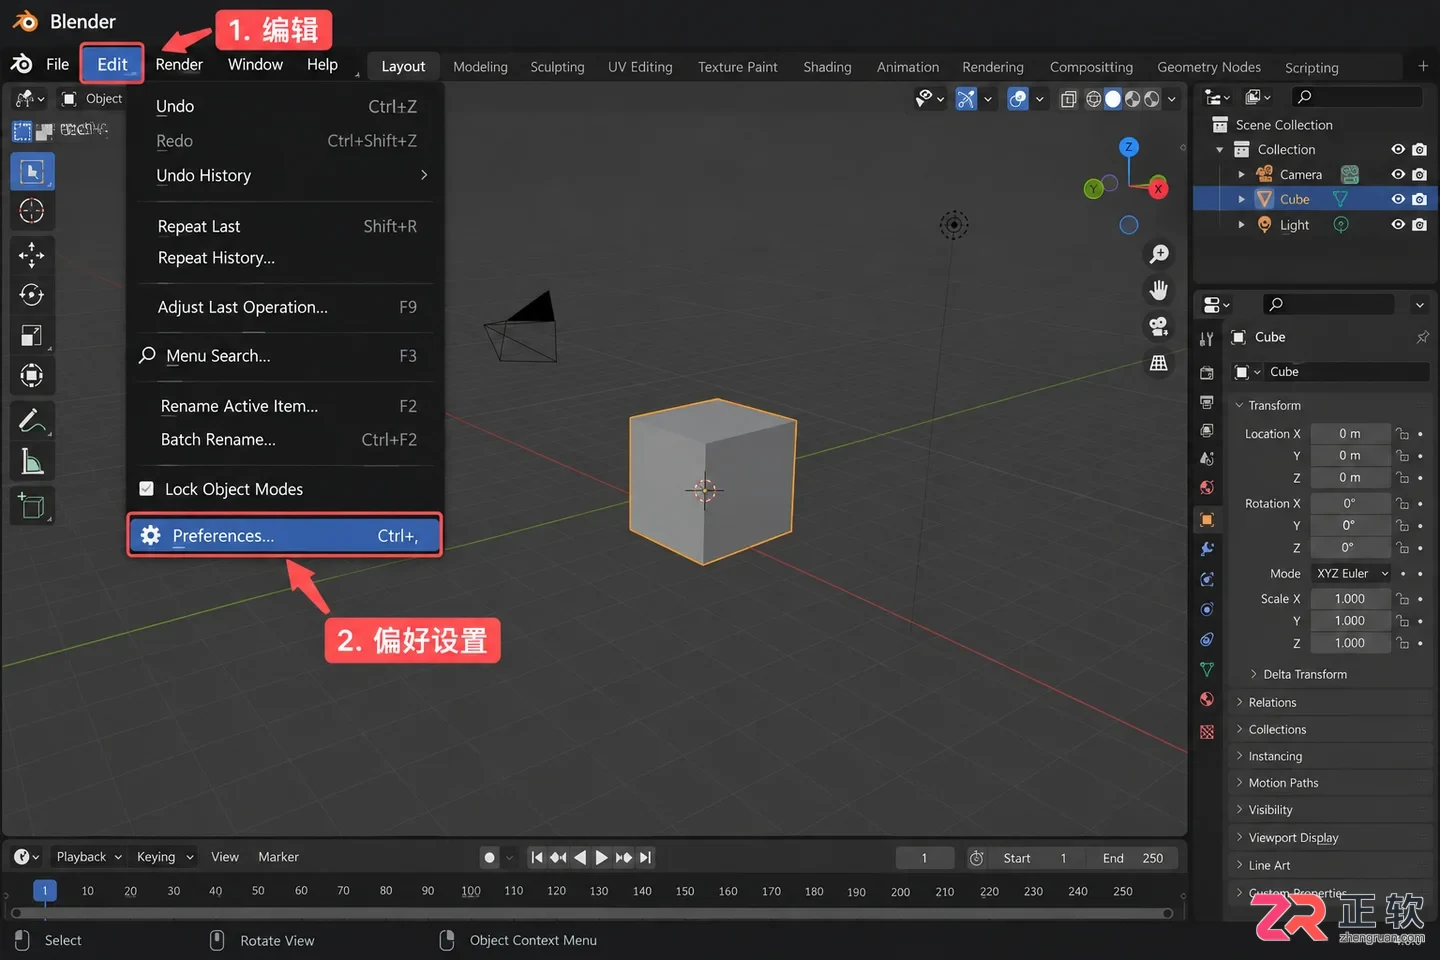The width and height of the screenshot is (1440, 960).
Task: Hide Cube in viewport via eye icon
Action: pos(1398,199)
